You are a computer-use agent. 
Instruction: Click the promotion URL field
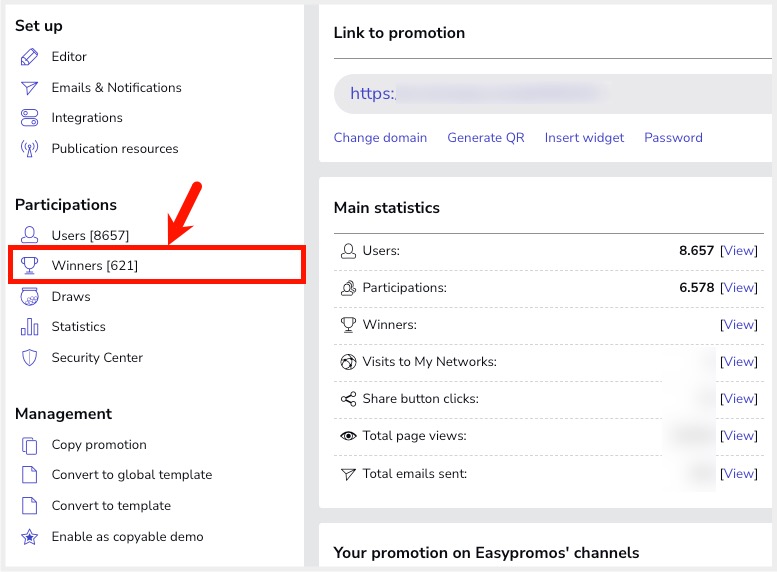pyautogui.click(x=550, y=95)
